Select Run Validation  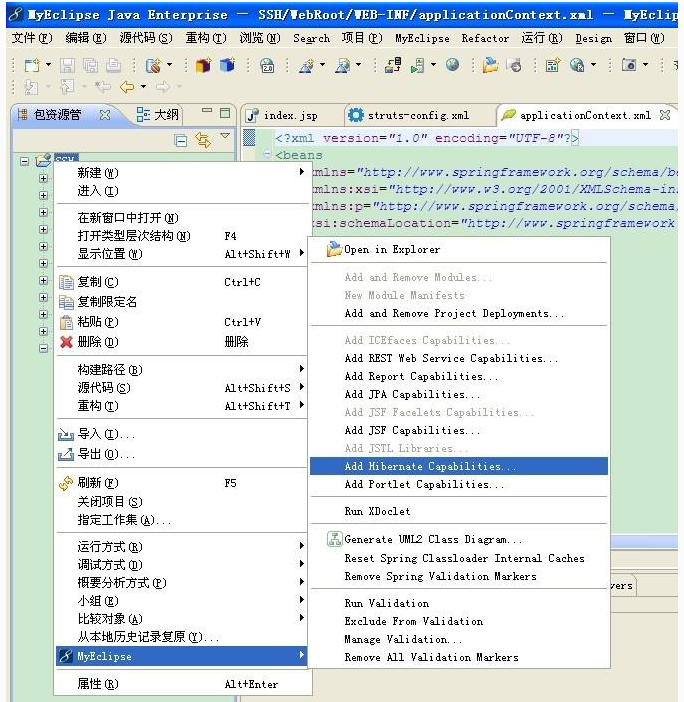pyautogui.click(x=459, y=603)
